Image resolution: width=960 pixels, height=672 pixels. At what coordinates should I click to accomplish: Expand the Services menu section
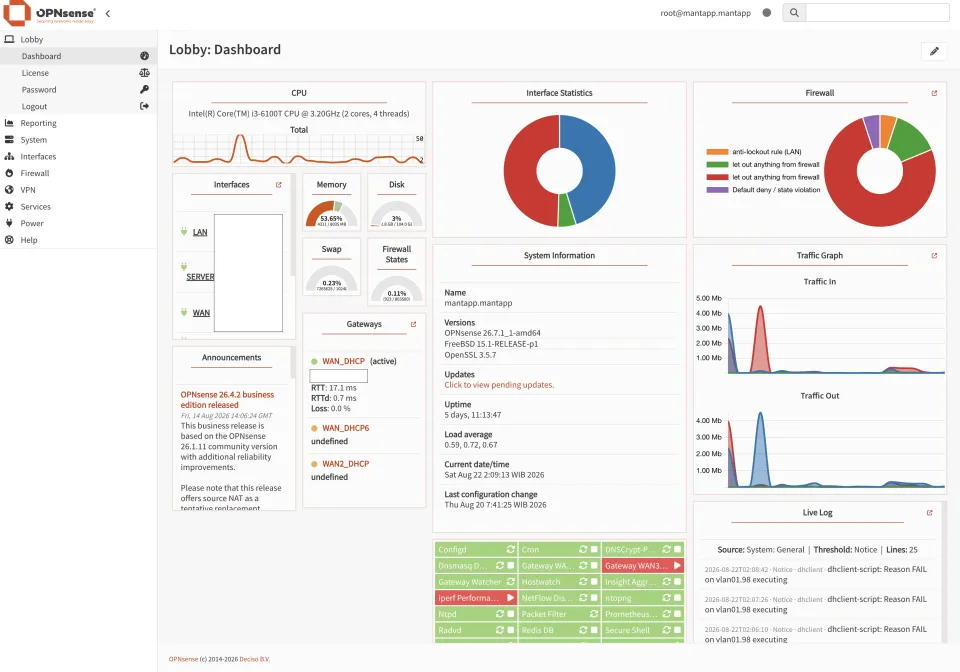(x=78, y=207)
